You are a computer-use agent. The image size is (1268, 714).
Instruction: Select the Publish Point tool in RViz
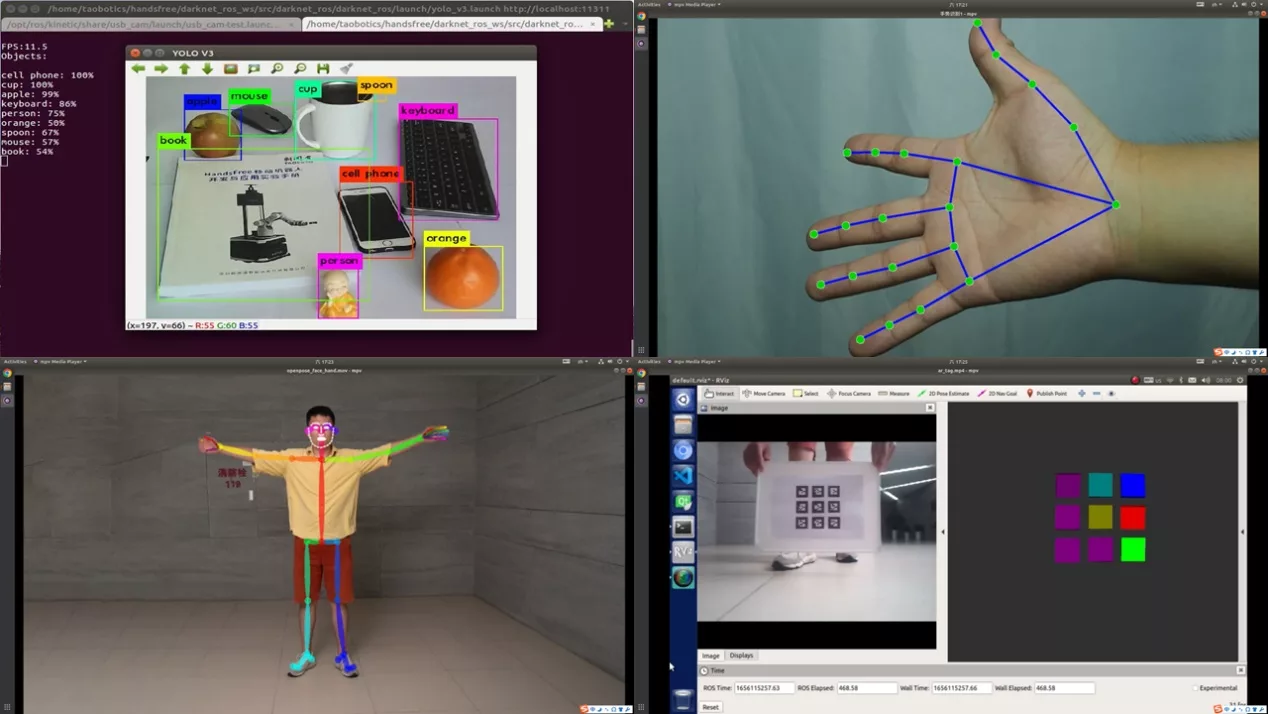tap(1046, 393)
